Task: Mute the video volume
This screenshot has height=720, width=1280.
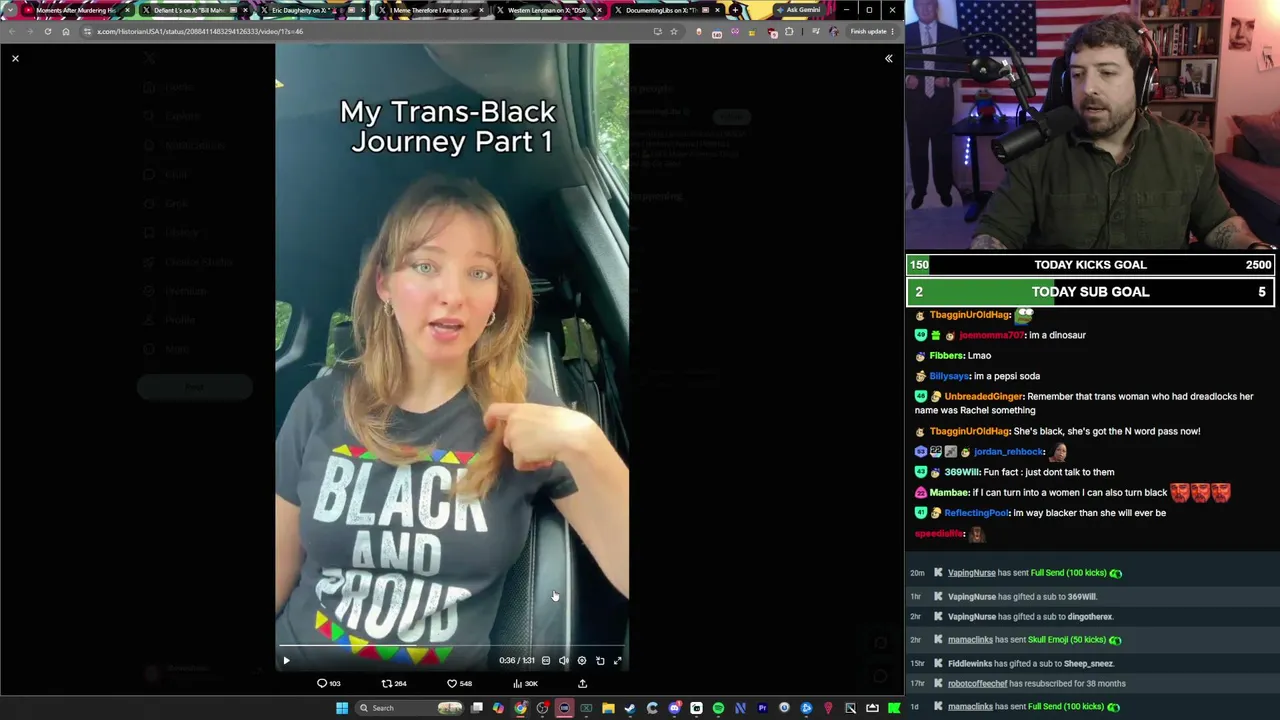Action: coord(564,660)
